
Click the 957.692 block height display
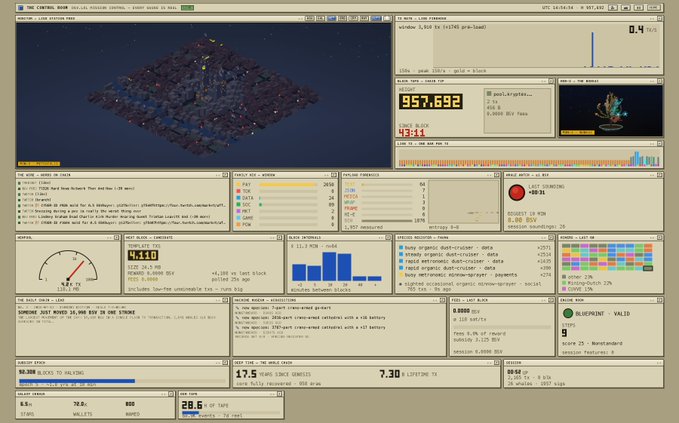[x=430, y=102]
